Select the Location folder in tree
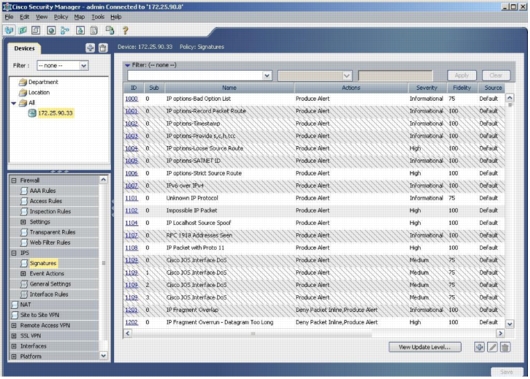The image size is (530, 379). (x=39, y=92)
